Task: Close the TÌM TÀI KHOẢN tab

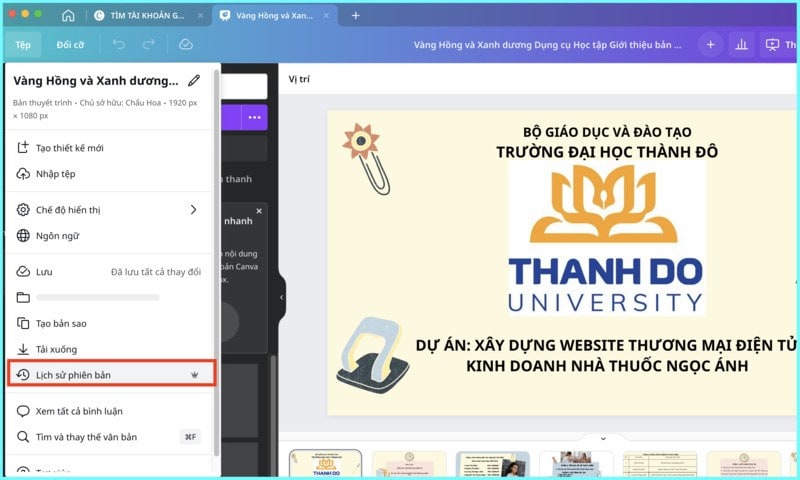Action: point(201,16)
